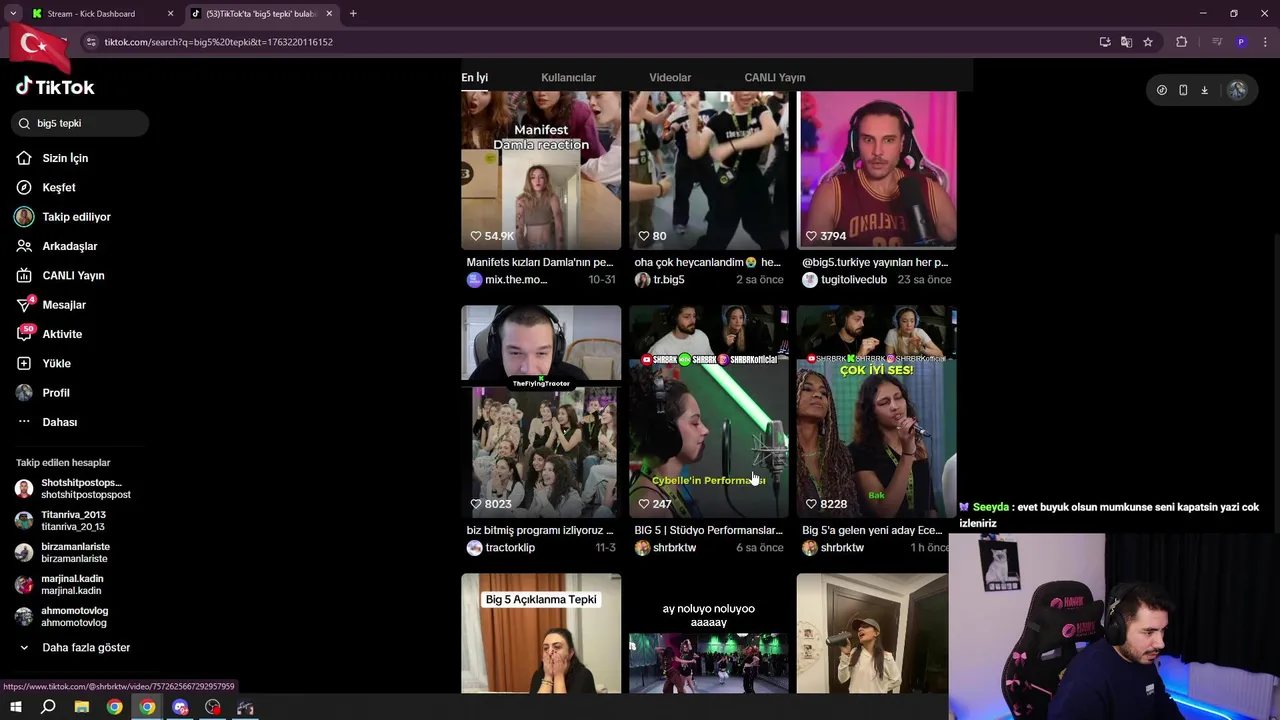The width and height of the screenshot is (1280, 720).
Task: Open streamer video with 3794 likes
Action: 877,170
